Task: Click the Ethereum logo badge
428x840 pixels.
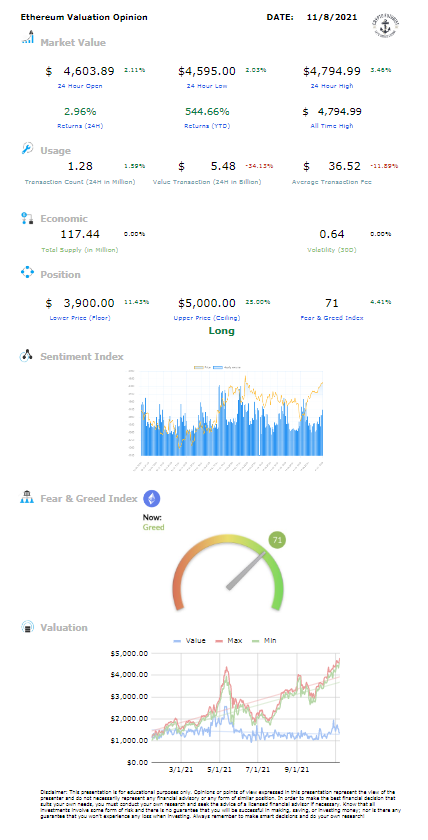Action: 152,499
